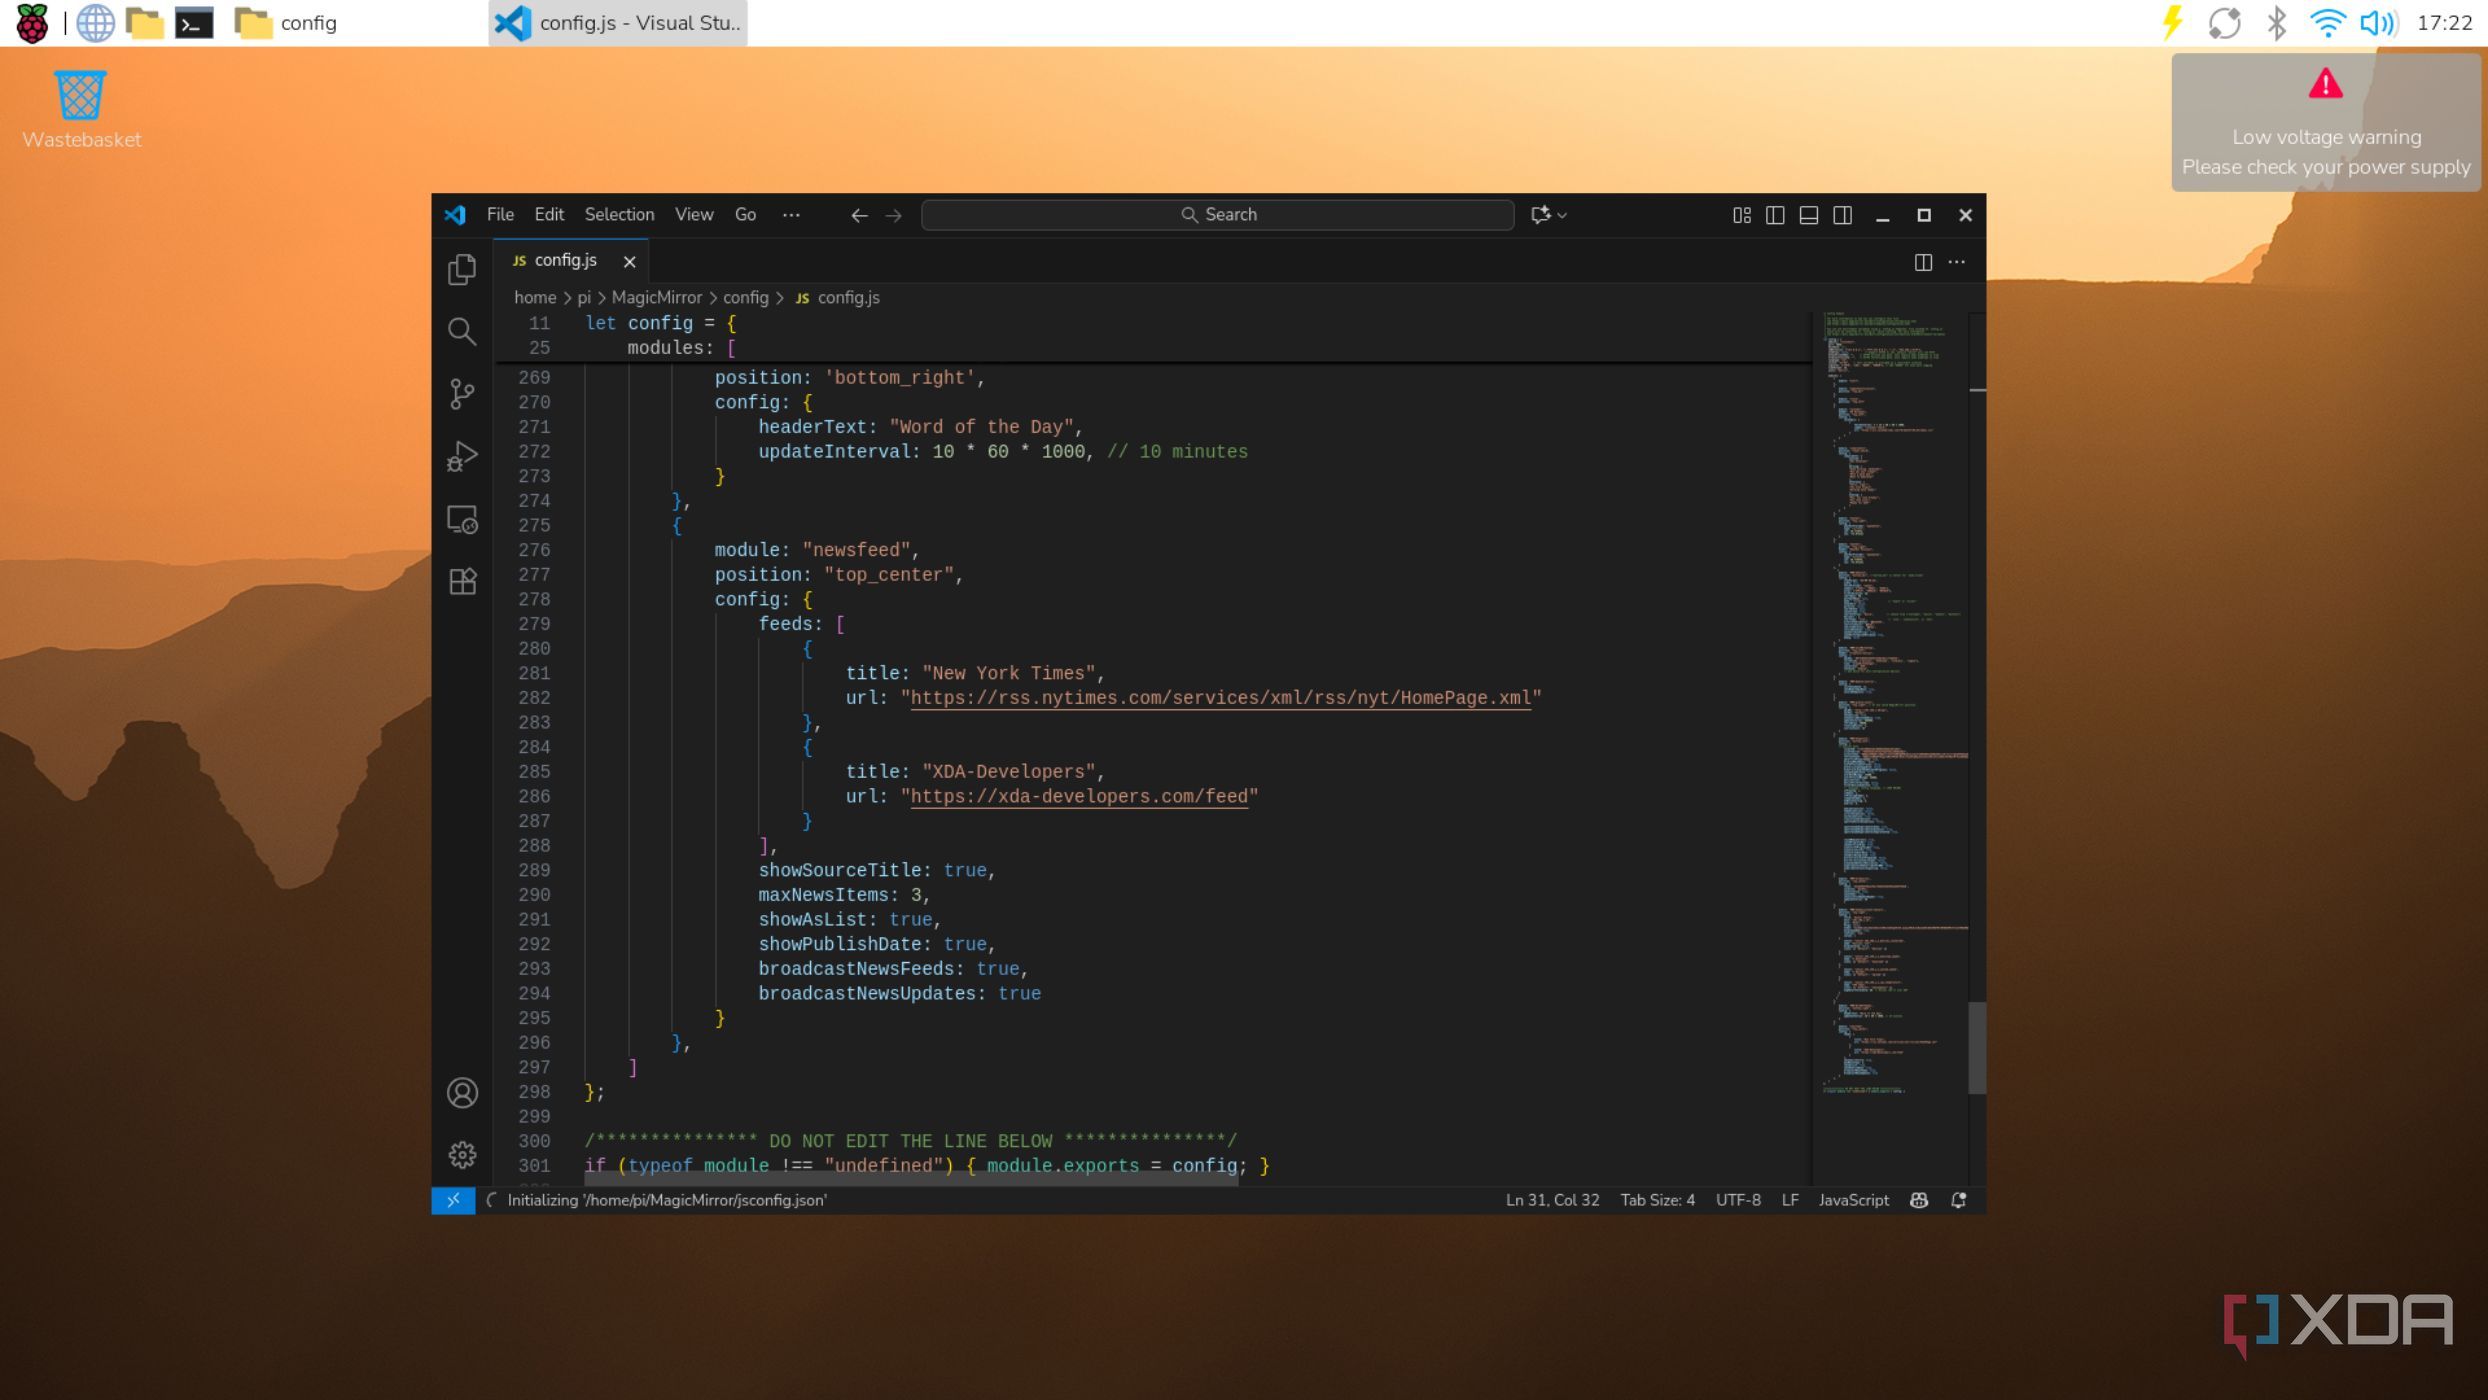Viewport: 2488px width, 1400px height.
Task: Open the Go menu
Action: coord(745,215)
